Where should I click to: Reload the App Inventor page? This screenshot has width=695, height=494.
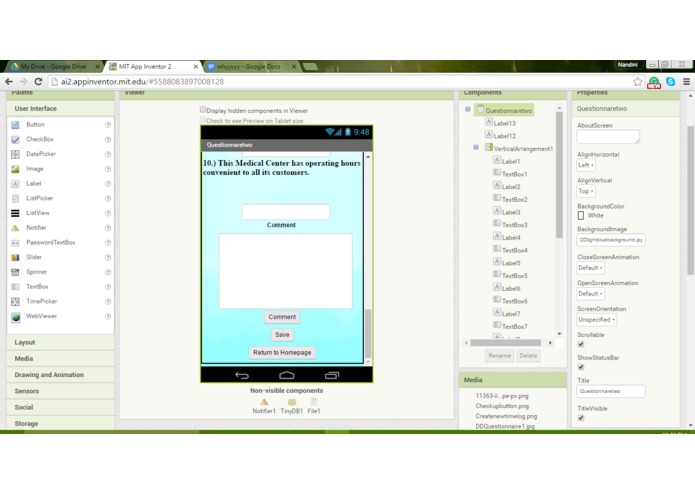[39, 82]
